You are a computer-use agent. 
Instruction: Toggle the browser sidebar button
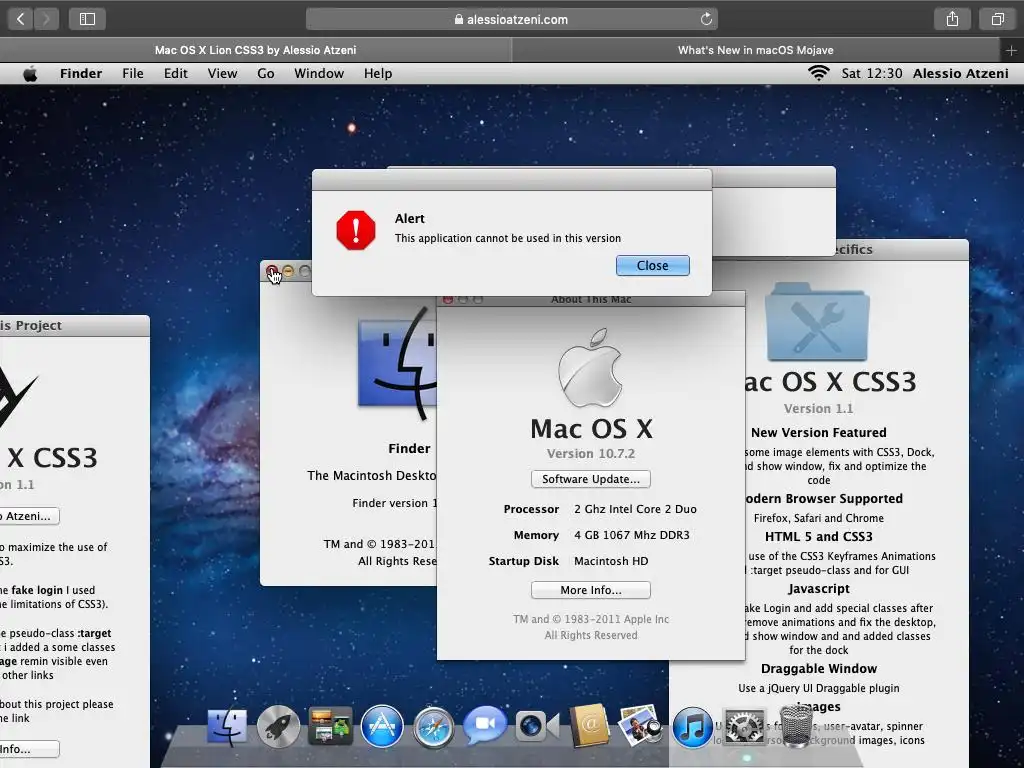click(x=88, y=19)
